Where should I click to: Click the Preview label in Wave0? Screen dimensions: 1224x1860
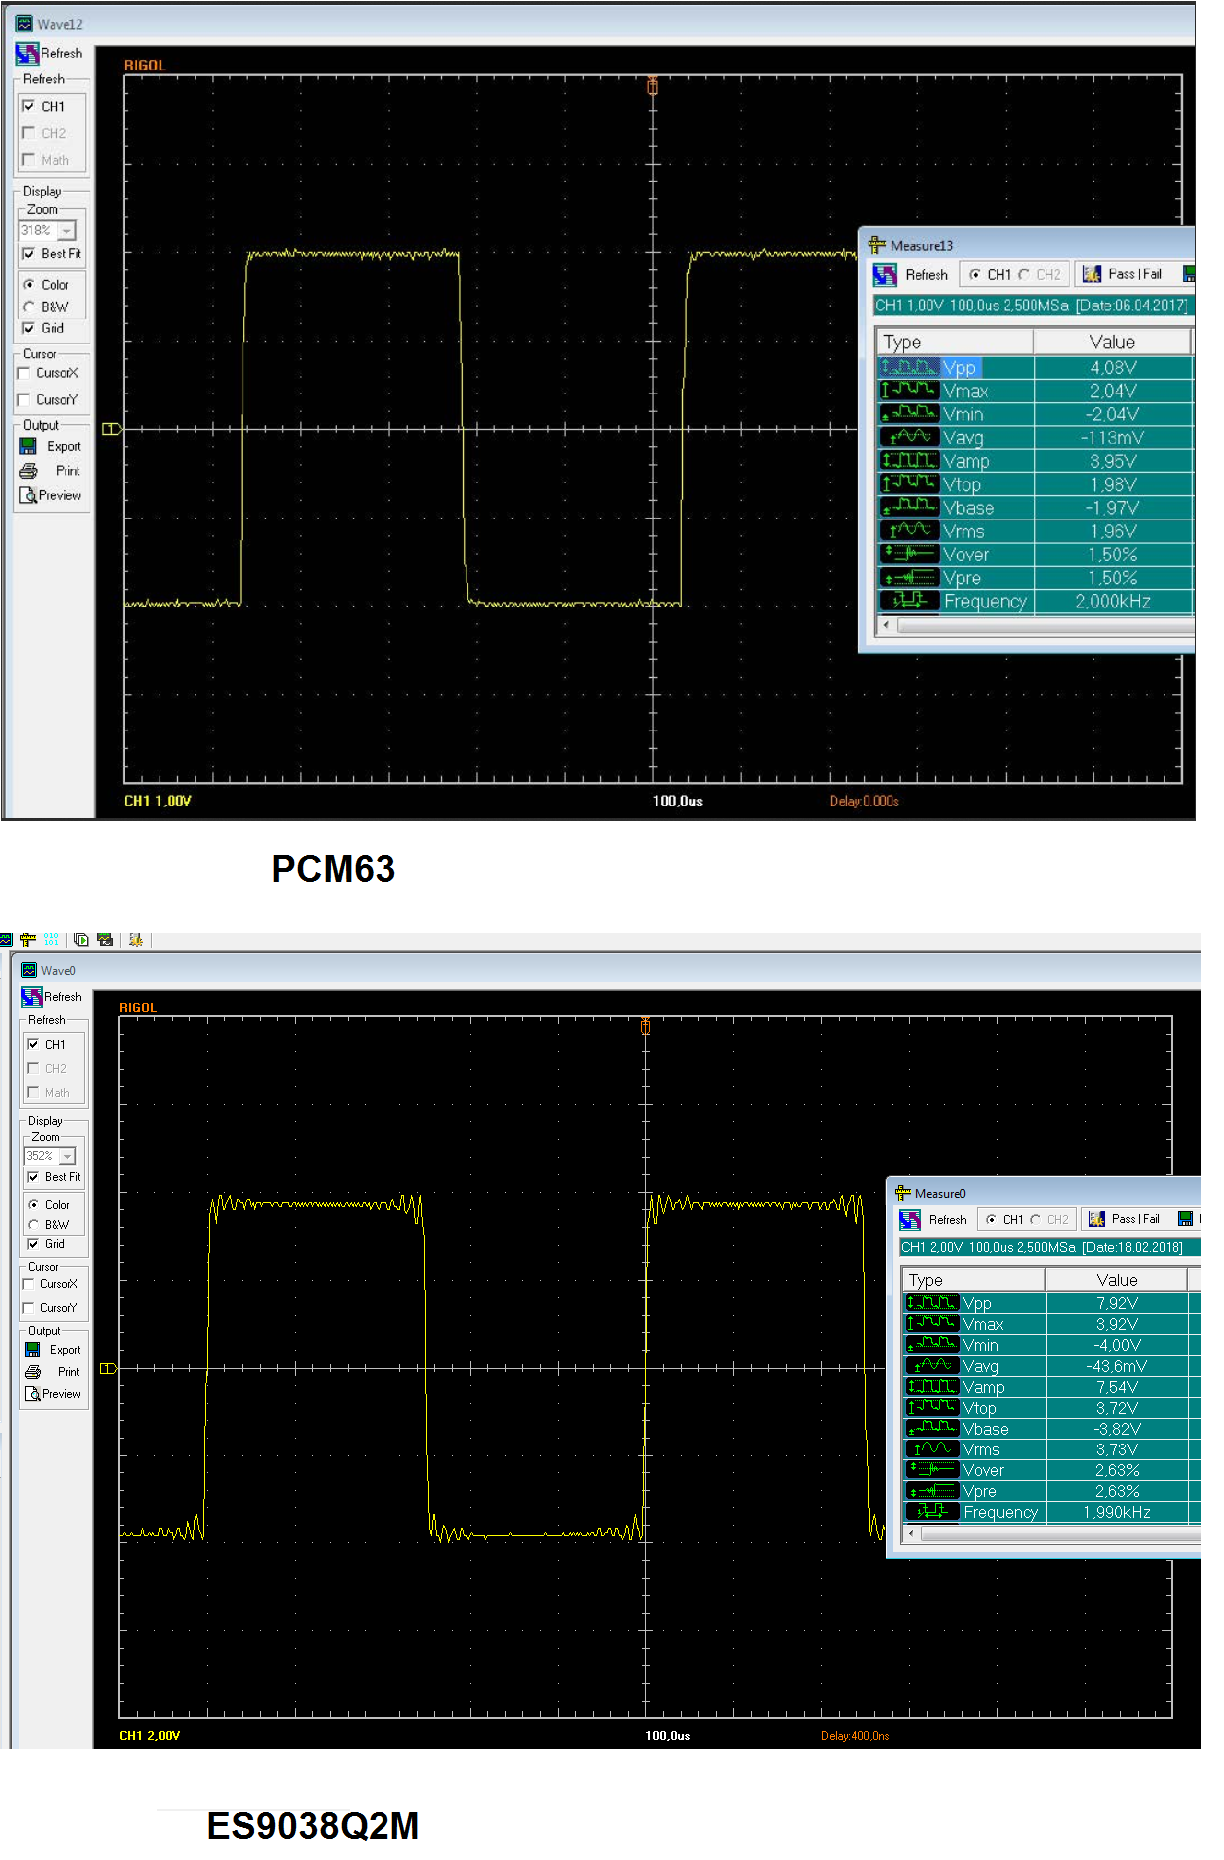tap(61, 1394)
